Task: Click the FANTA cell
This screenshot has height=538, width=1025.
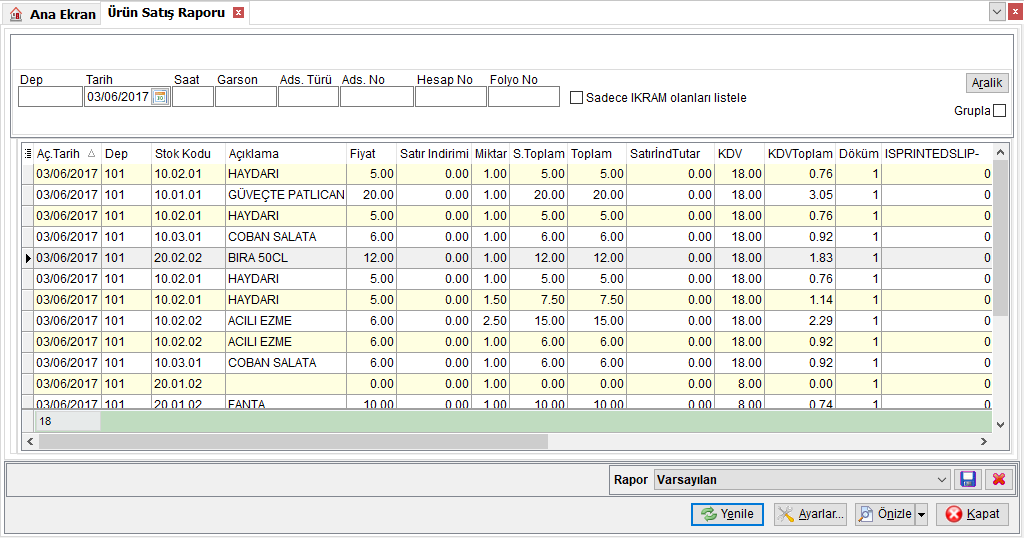Action: (286, 403)
